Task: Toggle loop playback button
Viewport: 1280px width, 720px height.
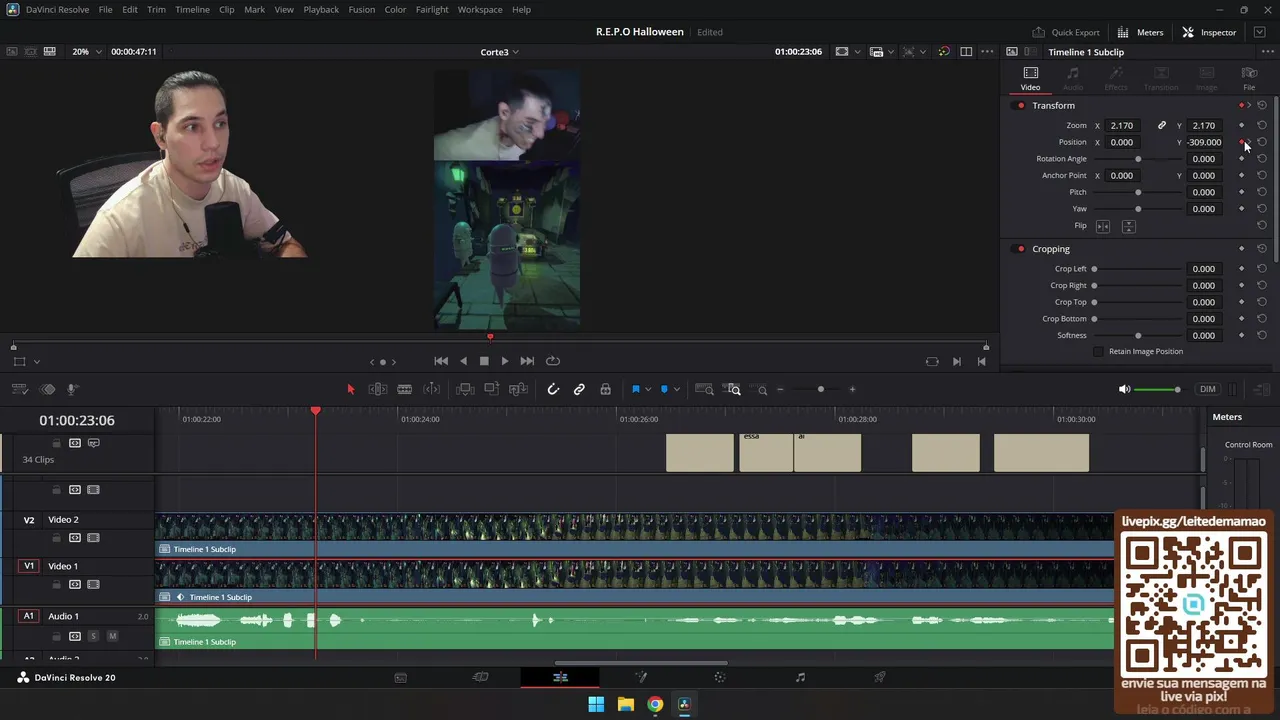Action: pos(553,361)
